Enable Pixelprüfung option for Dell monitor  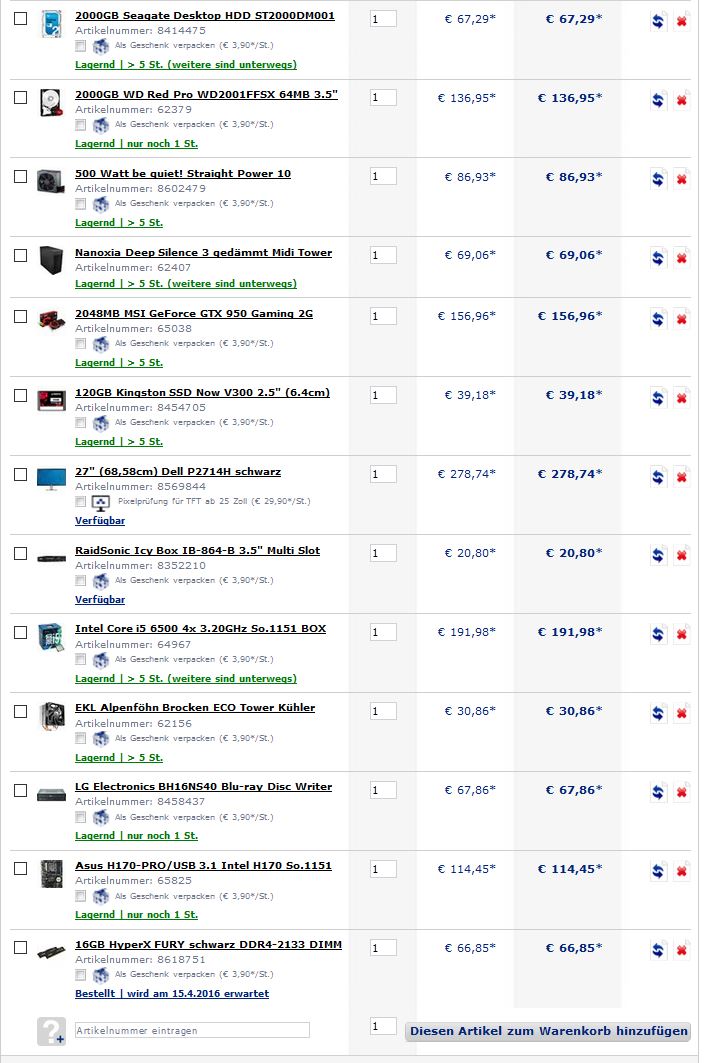coord(81,502)
